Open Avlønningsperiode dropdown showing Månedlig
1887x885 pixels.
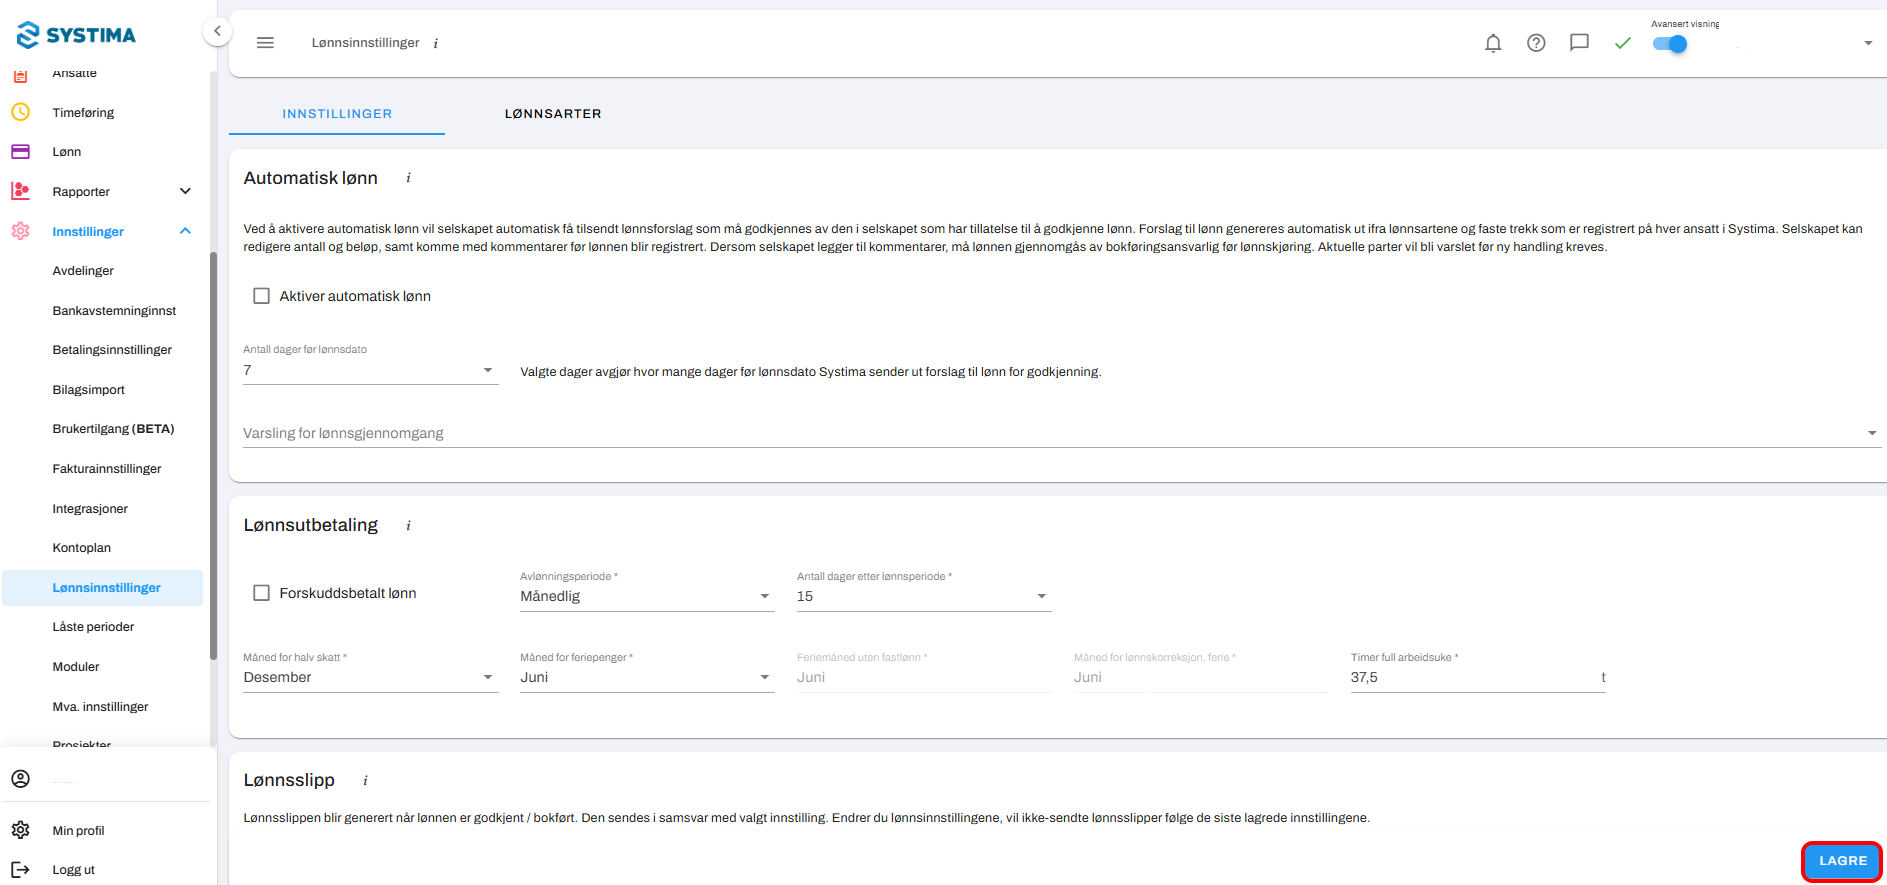point(647,596)
